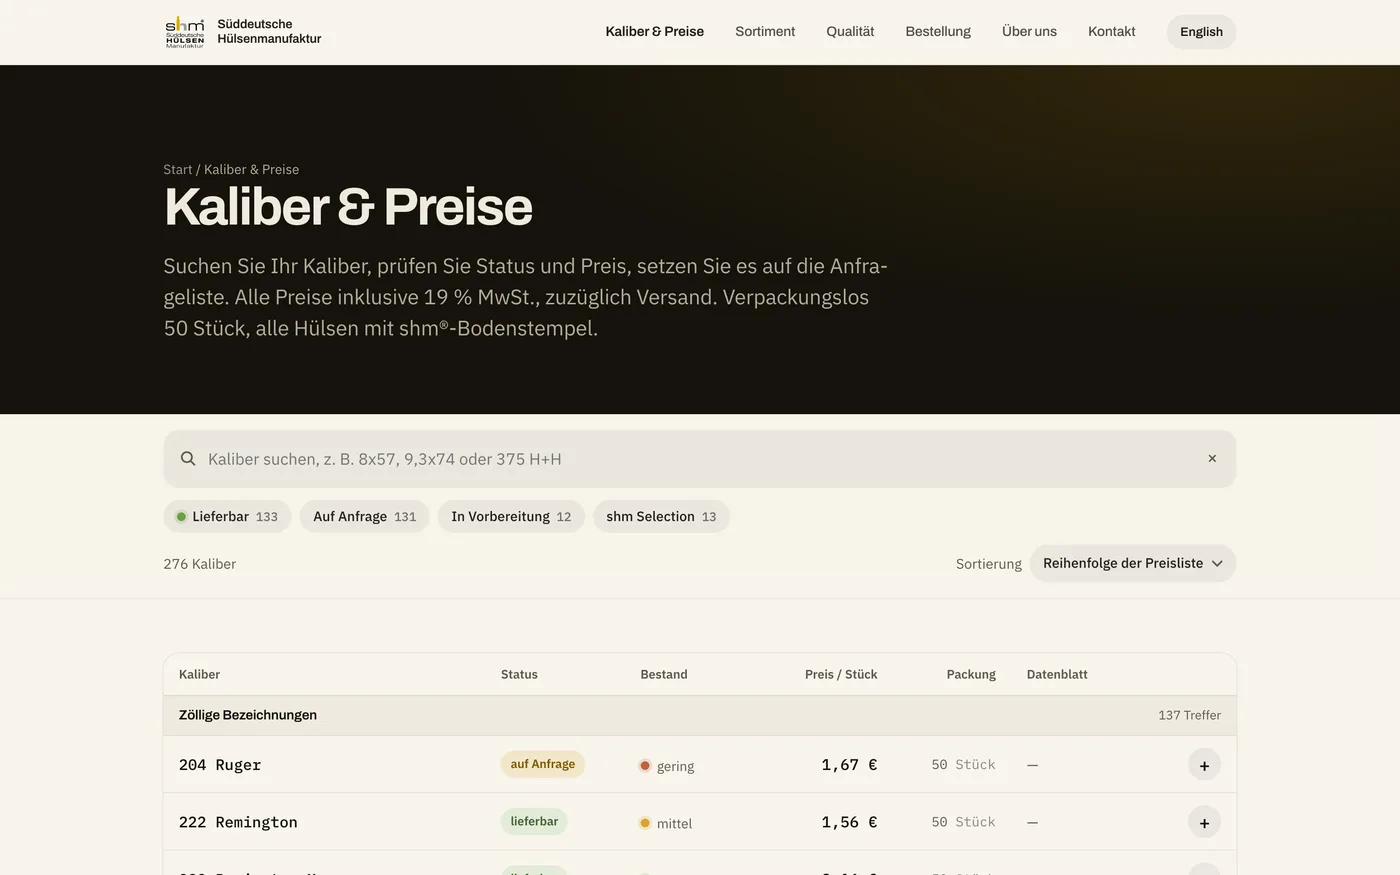Screen dimensions: 1400x875
Task: Open the Kontakt page
Action: (x=1112, y=32)
